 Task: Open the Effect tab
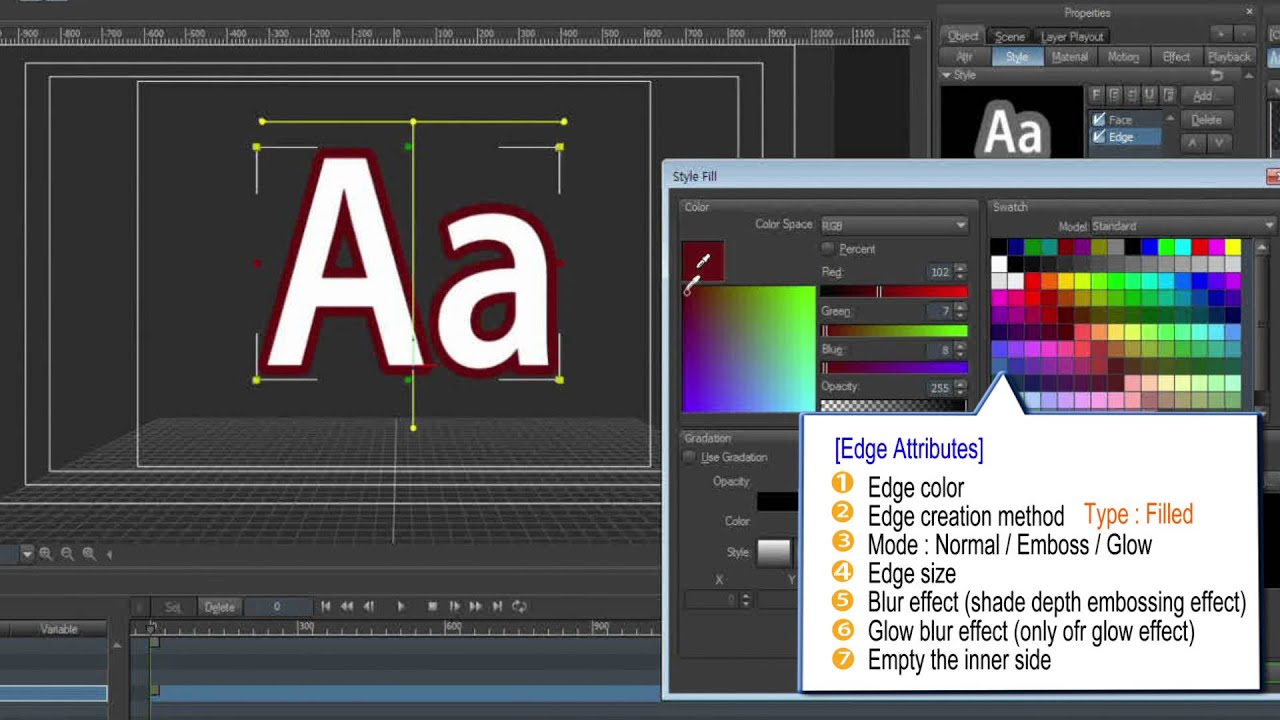(1176, 57)
